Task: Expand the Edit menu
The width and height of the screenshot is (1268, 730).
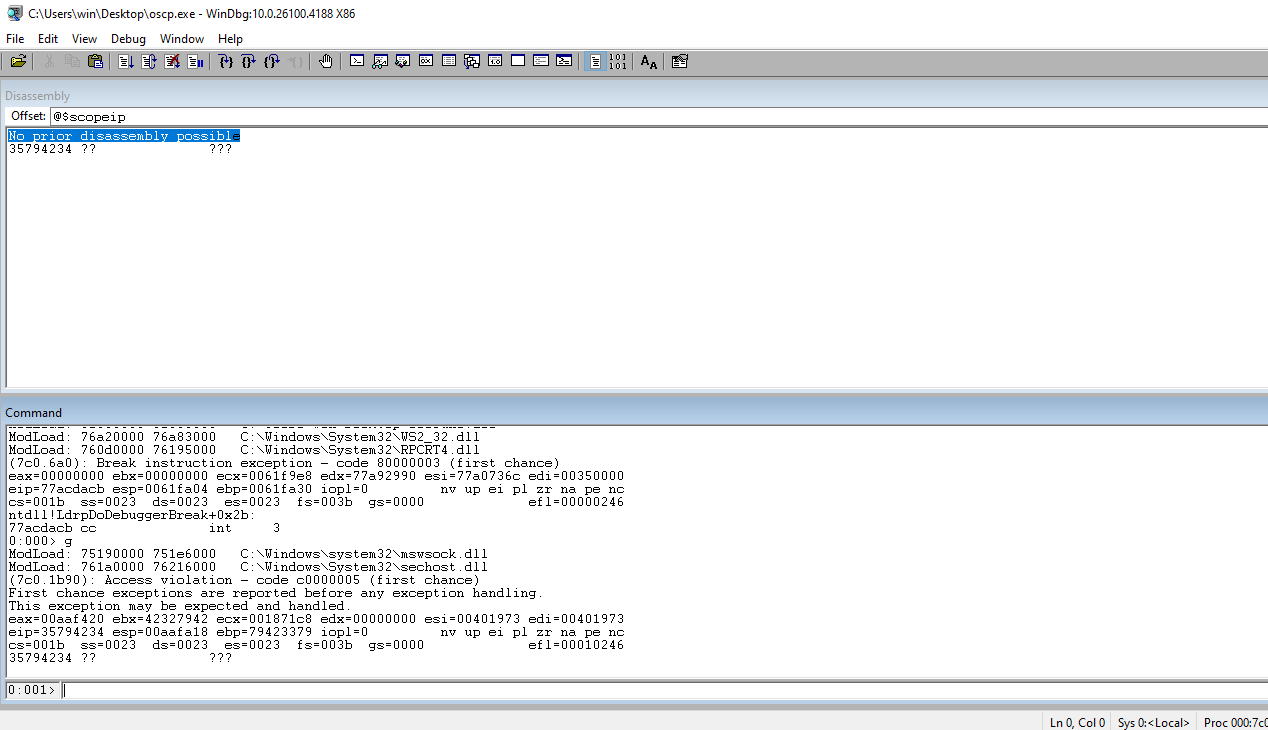Action: [x=48, y=39]
